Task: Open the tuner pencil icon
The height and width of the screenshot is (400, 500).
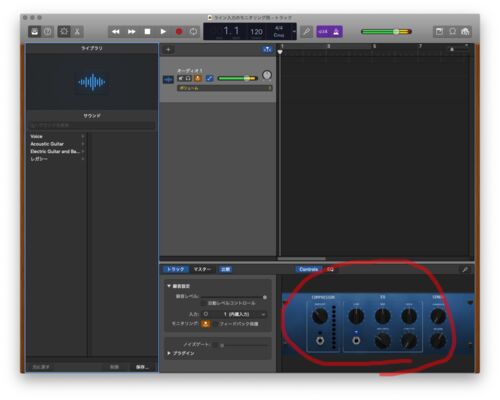Action: tap(307, 32)
